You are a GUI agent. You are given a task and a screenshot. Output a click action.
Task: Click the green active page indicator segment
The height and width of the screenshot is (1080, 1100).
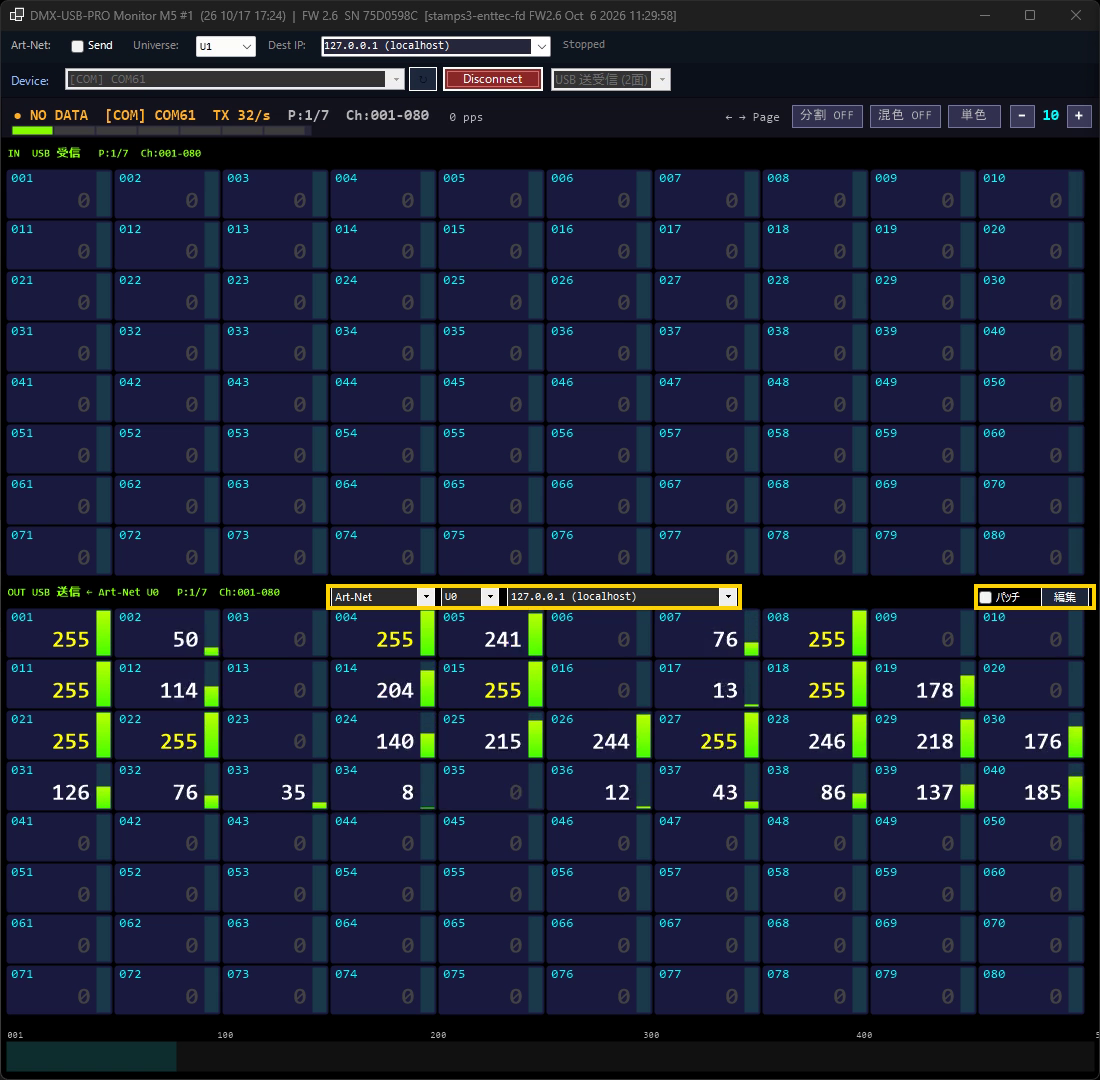32,131
